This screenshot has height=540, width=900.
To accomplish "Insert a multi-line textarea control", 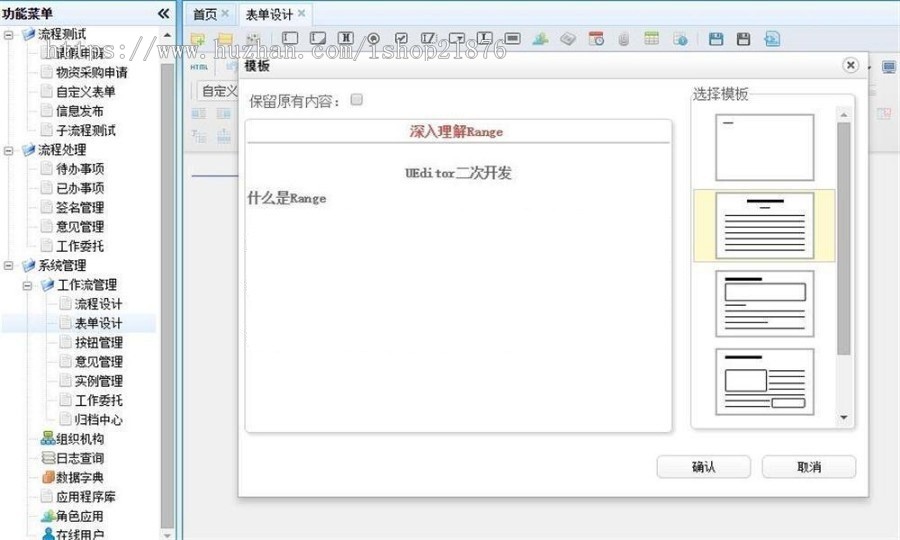I will coord(317,38).
